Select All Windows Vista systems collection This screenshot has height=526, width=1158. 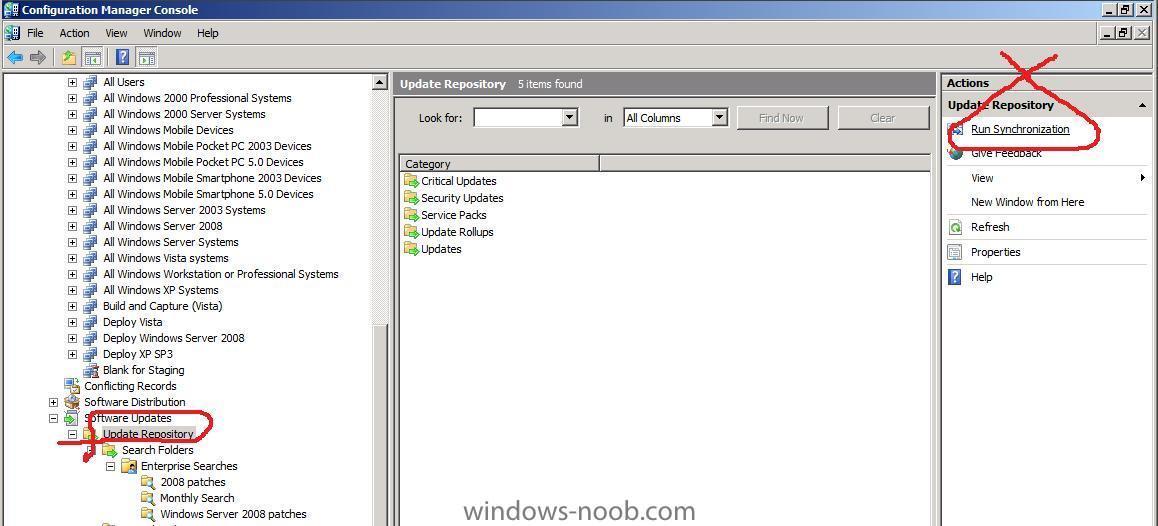[165, 258]
